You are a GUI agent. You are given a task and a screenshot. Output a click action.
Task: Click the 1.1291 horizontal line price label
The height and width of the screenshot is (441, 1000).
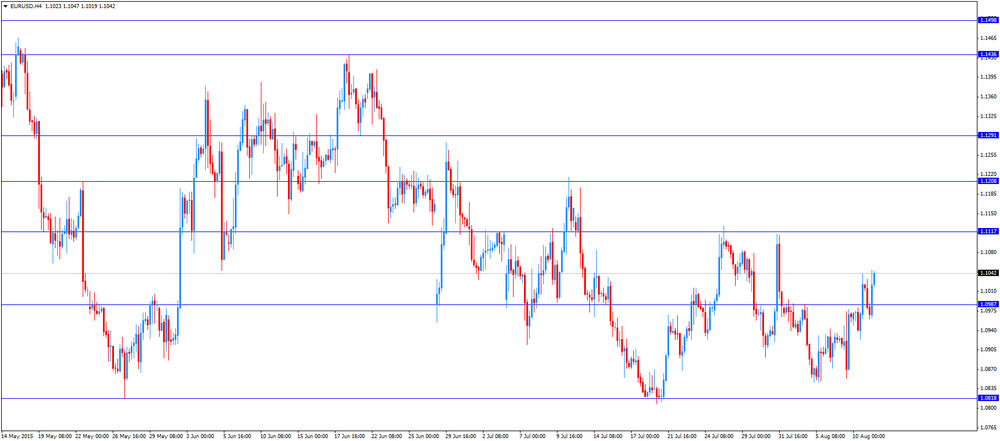(987, 135)
